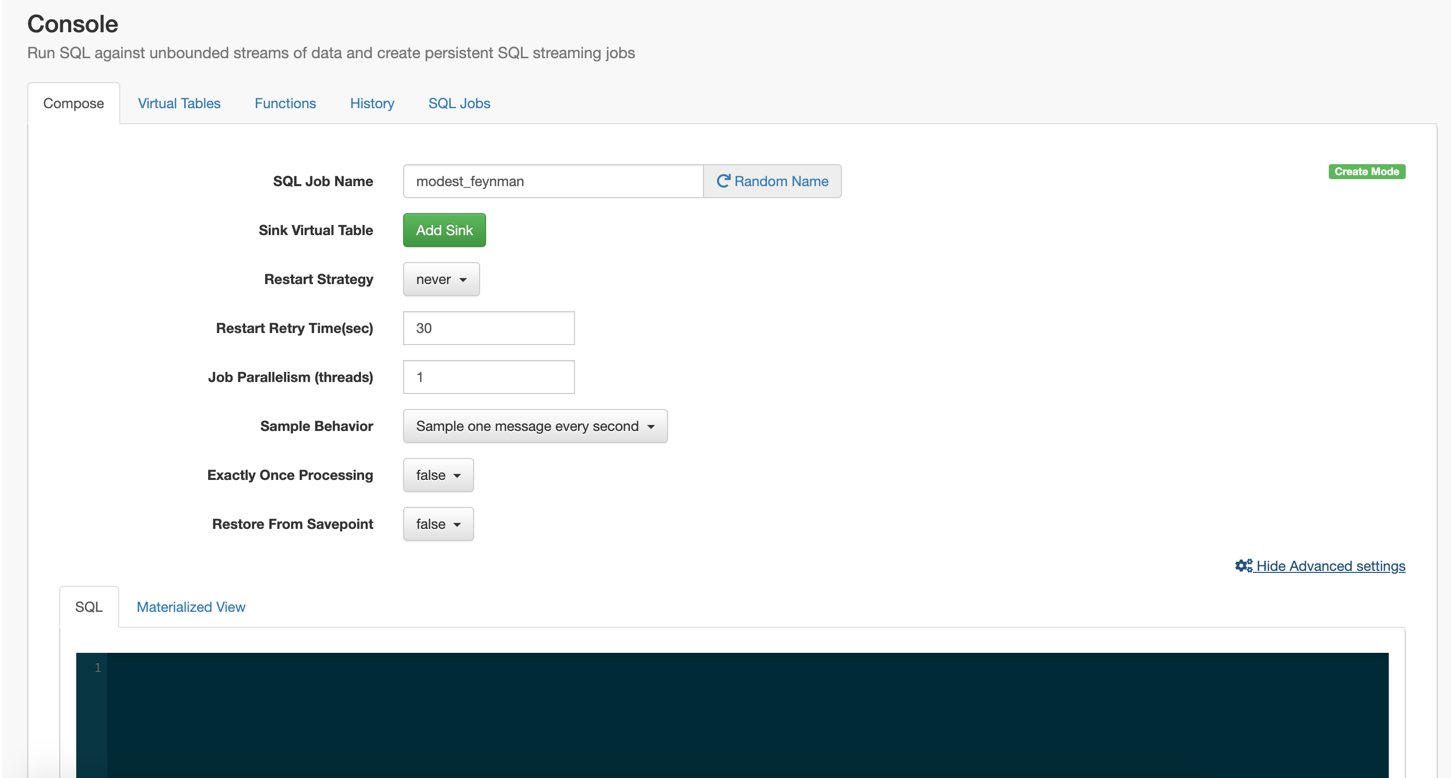This screenshot has width=1451, height=778.
Task: Open the Functions tab
Action: pyautogui.click(x=285, y=103)
